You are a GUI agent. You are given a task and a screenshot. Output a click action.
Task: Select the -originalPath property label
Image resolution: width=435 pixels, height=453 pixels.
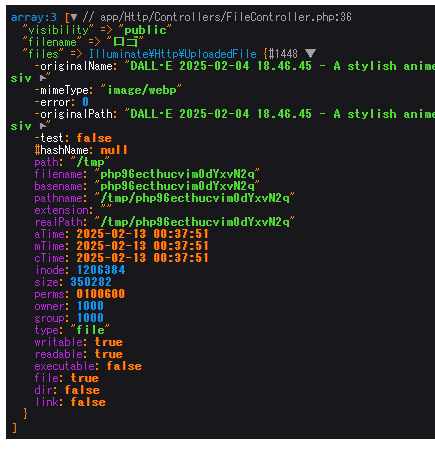(73, 114)
